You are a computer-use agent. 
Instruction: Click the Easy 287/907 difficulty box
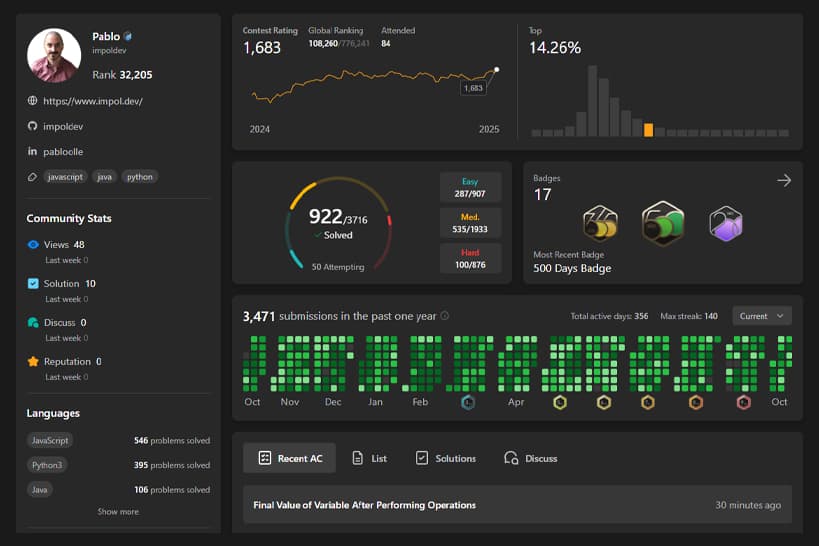(x=471, y=187)
